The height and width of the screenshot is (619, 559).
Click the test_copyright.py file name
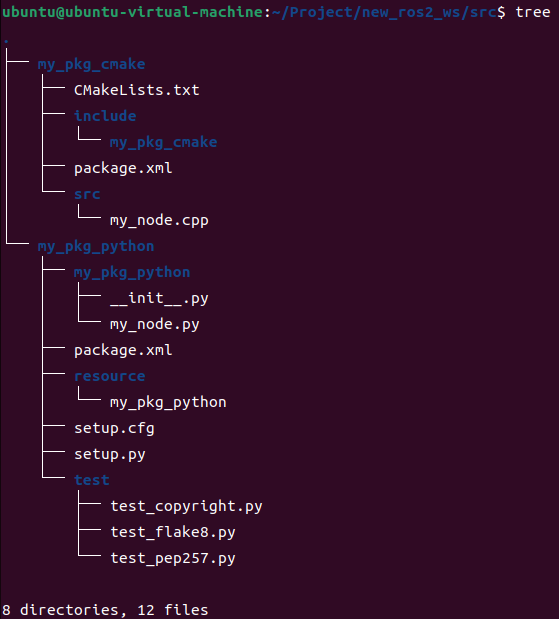coord(186,506)
